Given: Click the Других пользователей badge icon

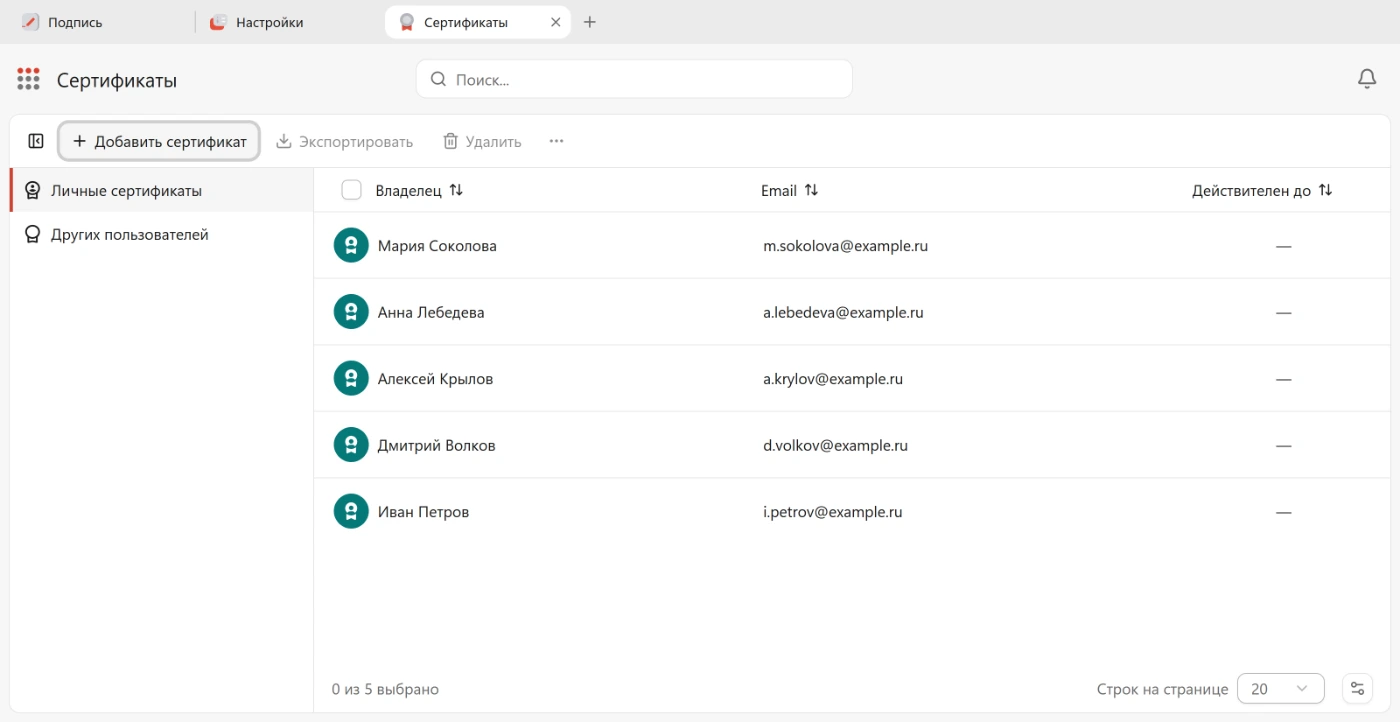Looking at the screenshot, I should tap(32, 235).
